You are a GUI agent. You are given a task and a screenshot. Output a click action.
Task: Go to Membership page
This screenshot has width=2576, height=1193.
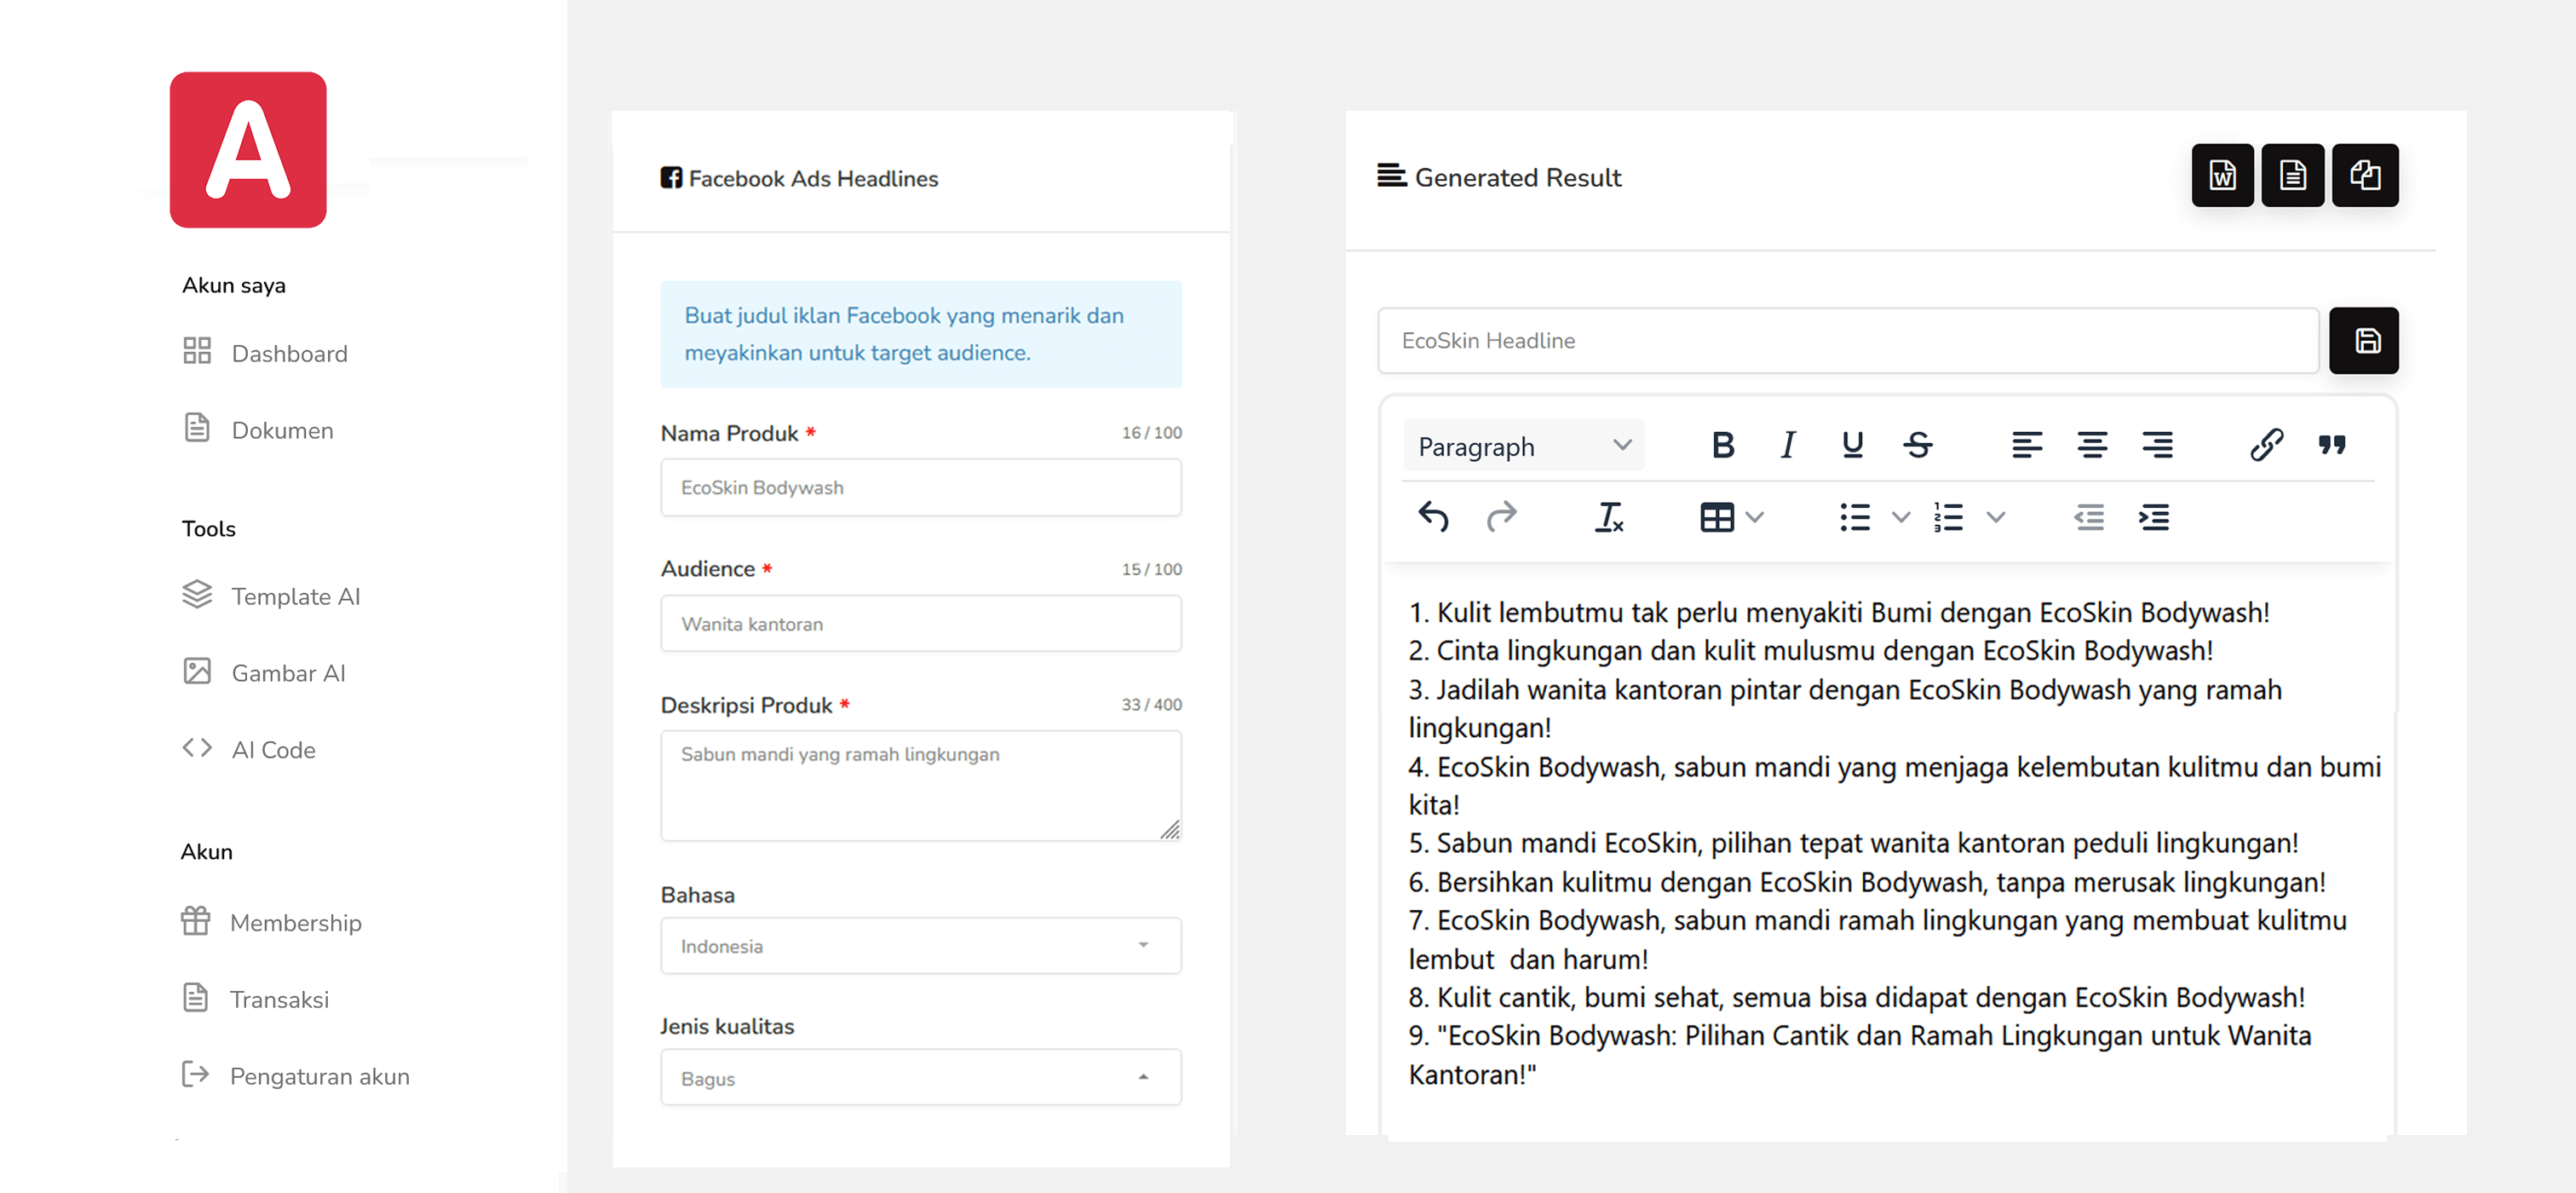[295, 922]
